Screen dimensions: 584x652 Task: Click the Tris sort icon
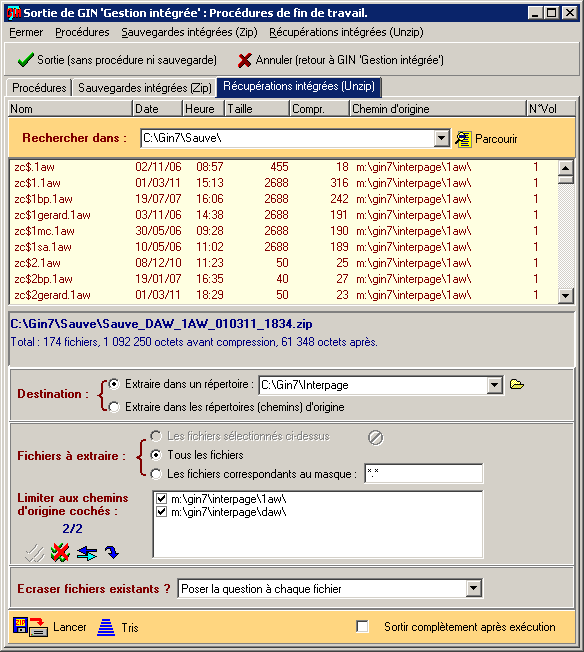click(106, 627)
